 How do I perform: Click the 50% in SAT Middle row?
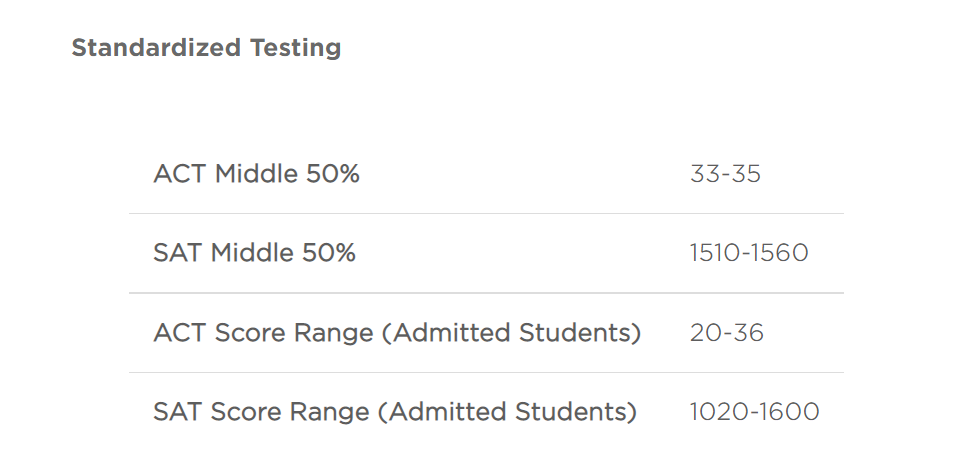coord(328,253)
